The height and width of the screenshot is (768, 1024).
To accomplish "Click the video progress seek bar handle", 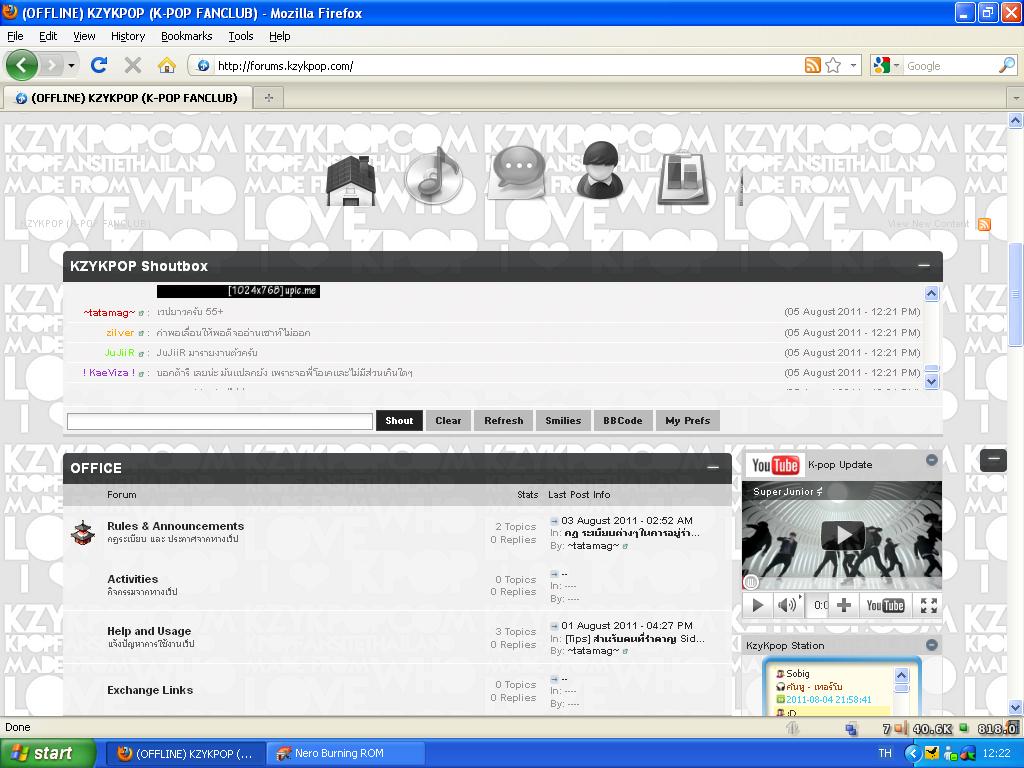I will click(x=751, y=581).
